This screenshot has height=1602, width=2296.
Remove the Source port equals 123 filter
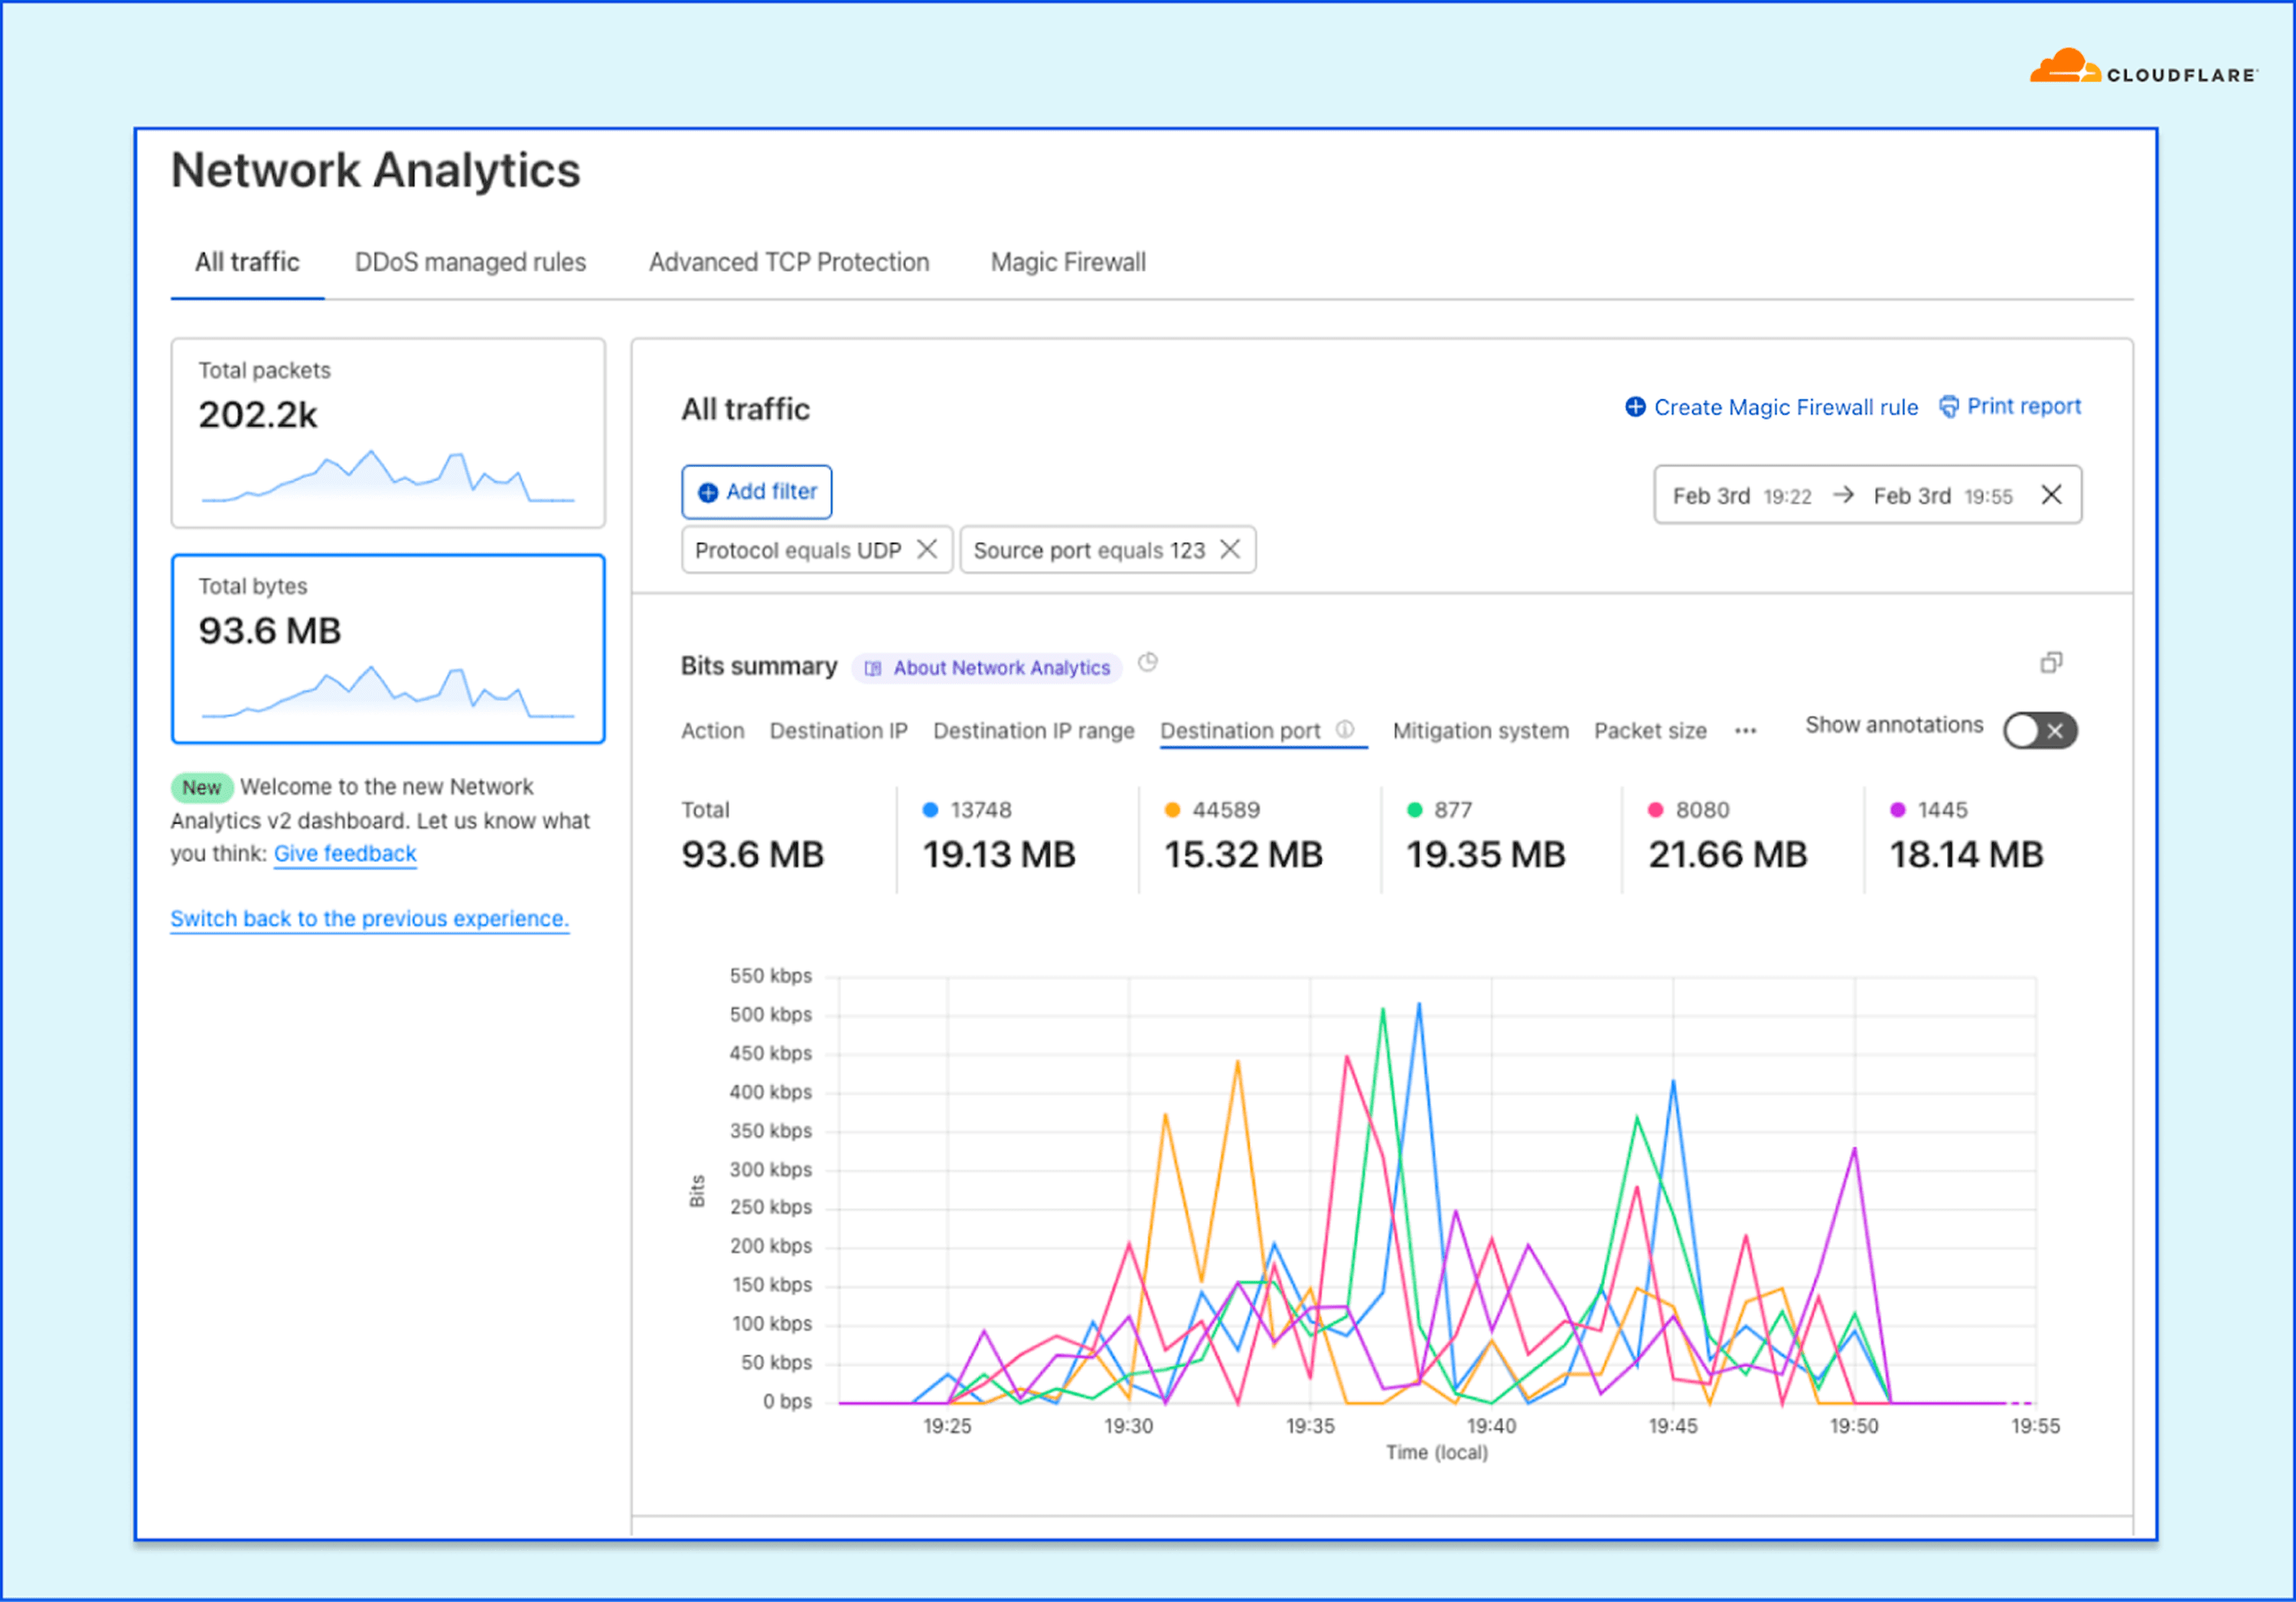(1230, 549)
